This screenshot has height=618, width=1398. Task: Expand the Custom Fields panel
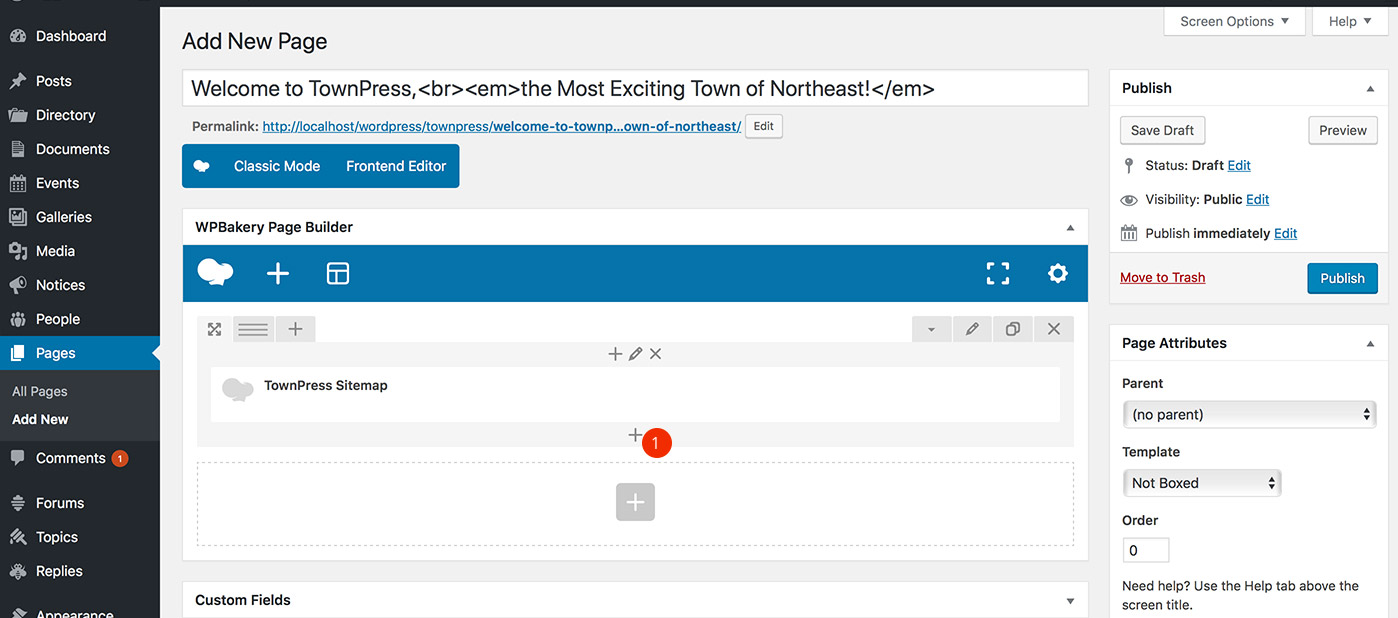coord(1070,601)
